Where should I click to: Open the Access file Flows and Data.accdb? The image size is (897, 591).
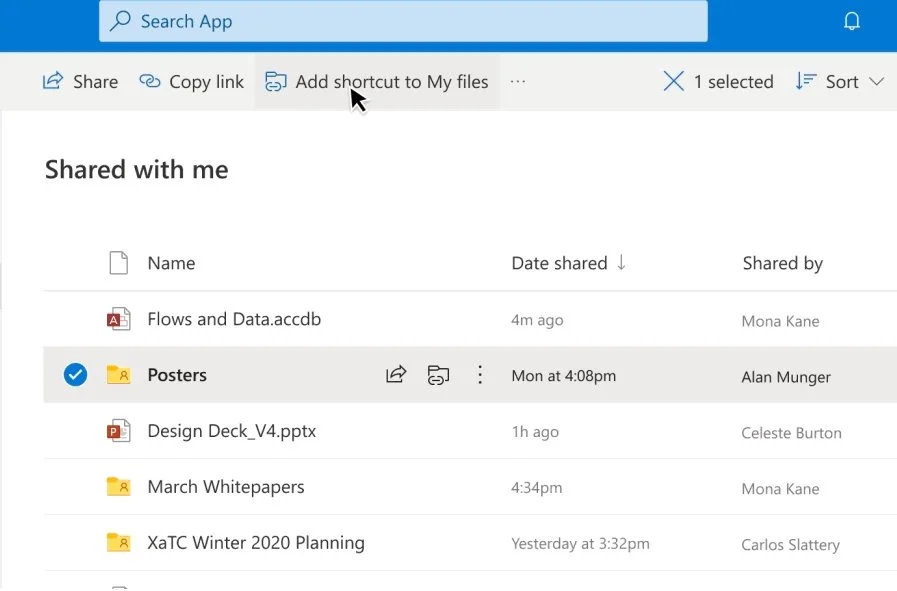point(234,318)
